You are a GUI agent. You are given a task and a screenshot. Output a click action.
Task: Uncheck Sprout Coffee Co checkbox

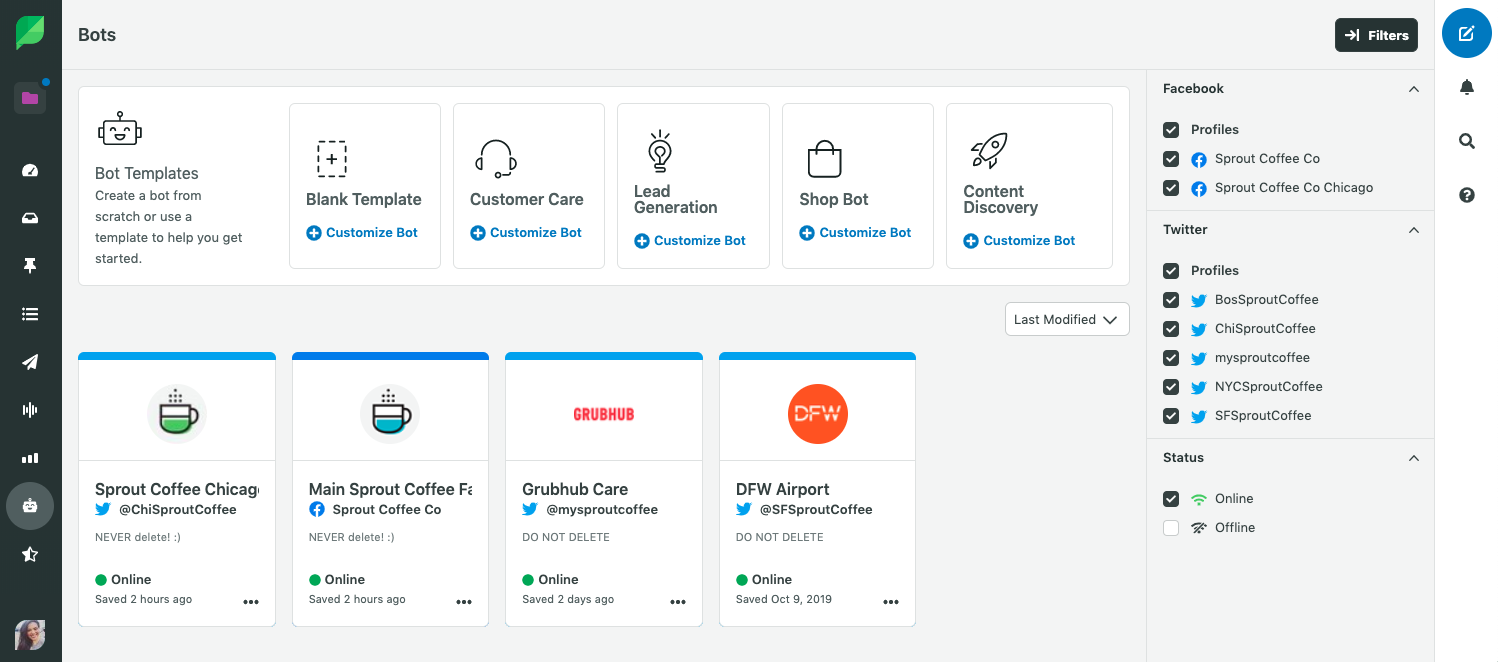(1171, 159)
